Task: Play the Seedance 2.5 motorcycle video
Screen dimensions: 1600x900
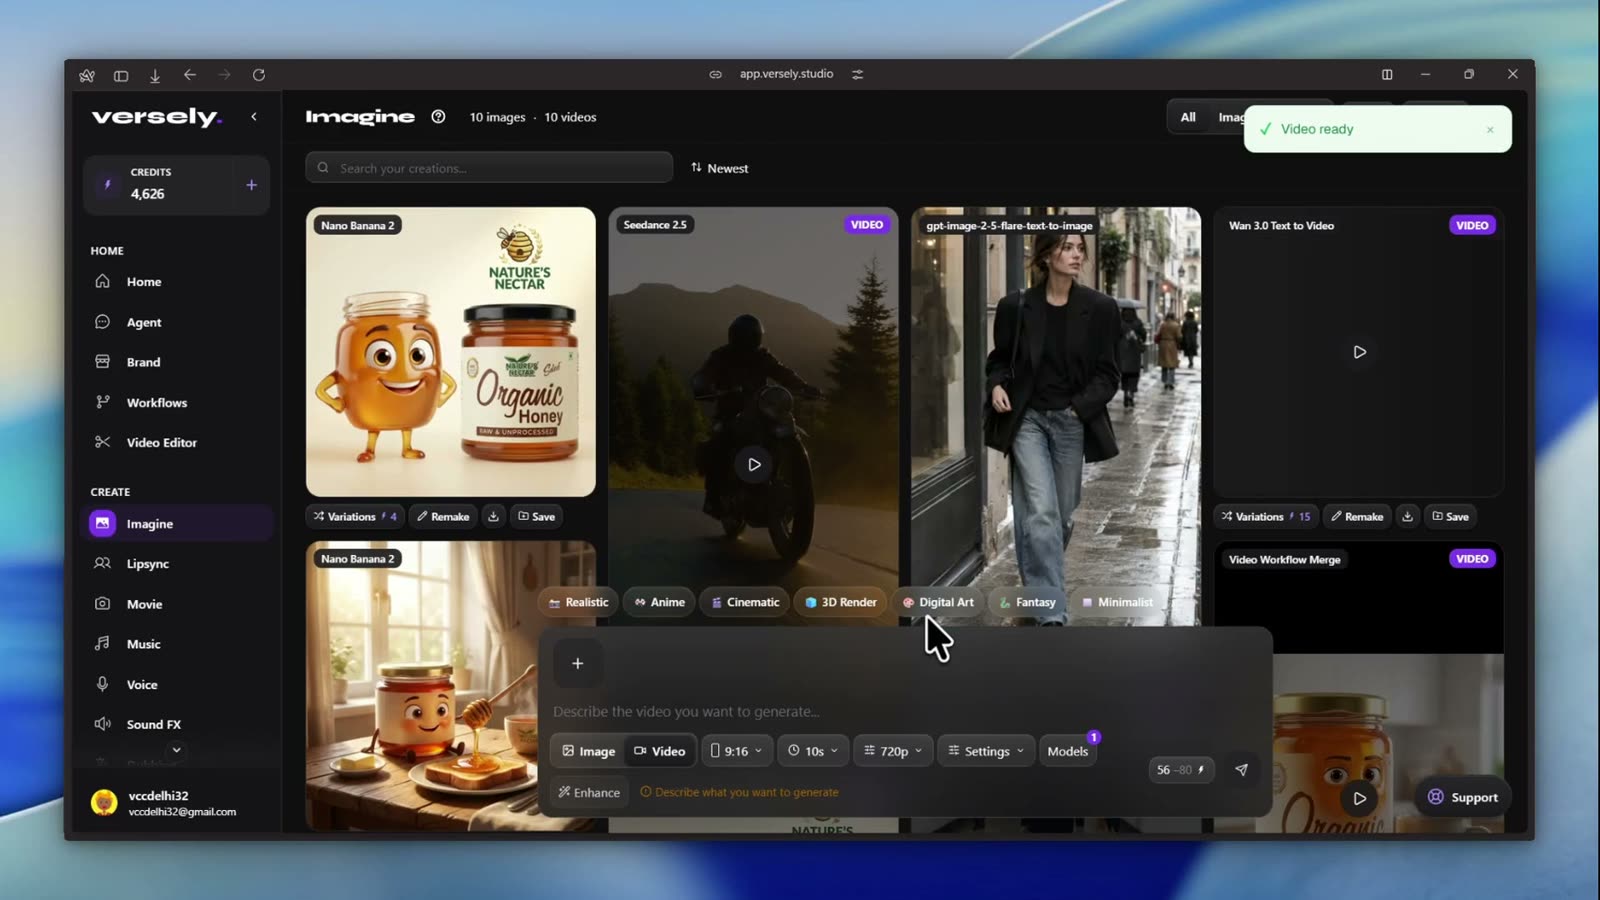Action: [754, 464]
